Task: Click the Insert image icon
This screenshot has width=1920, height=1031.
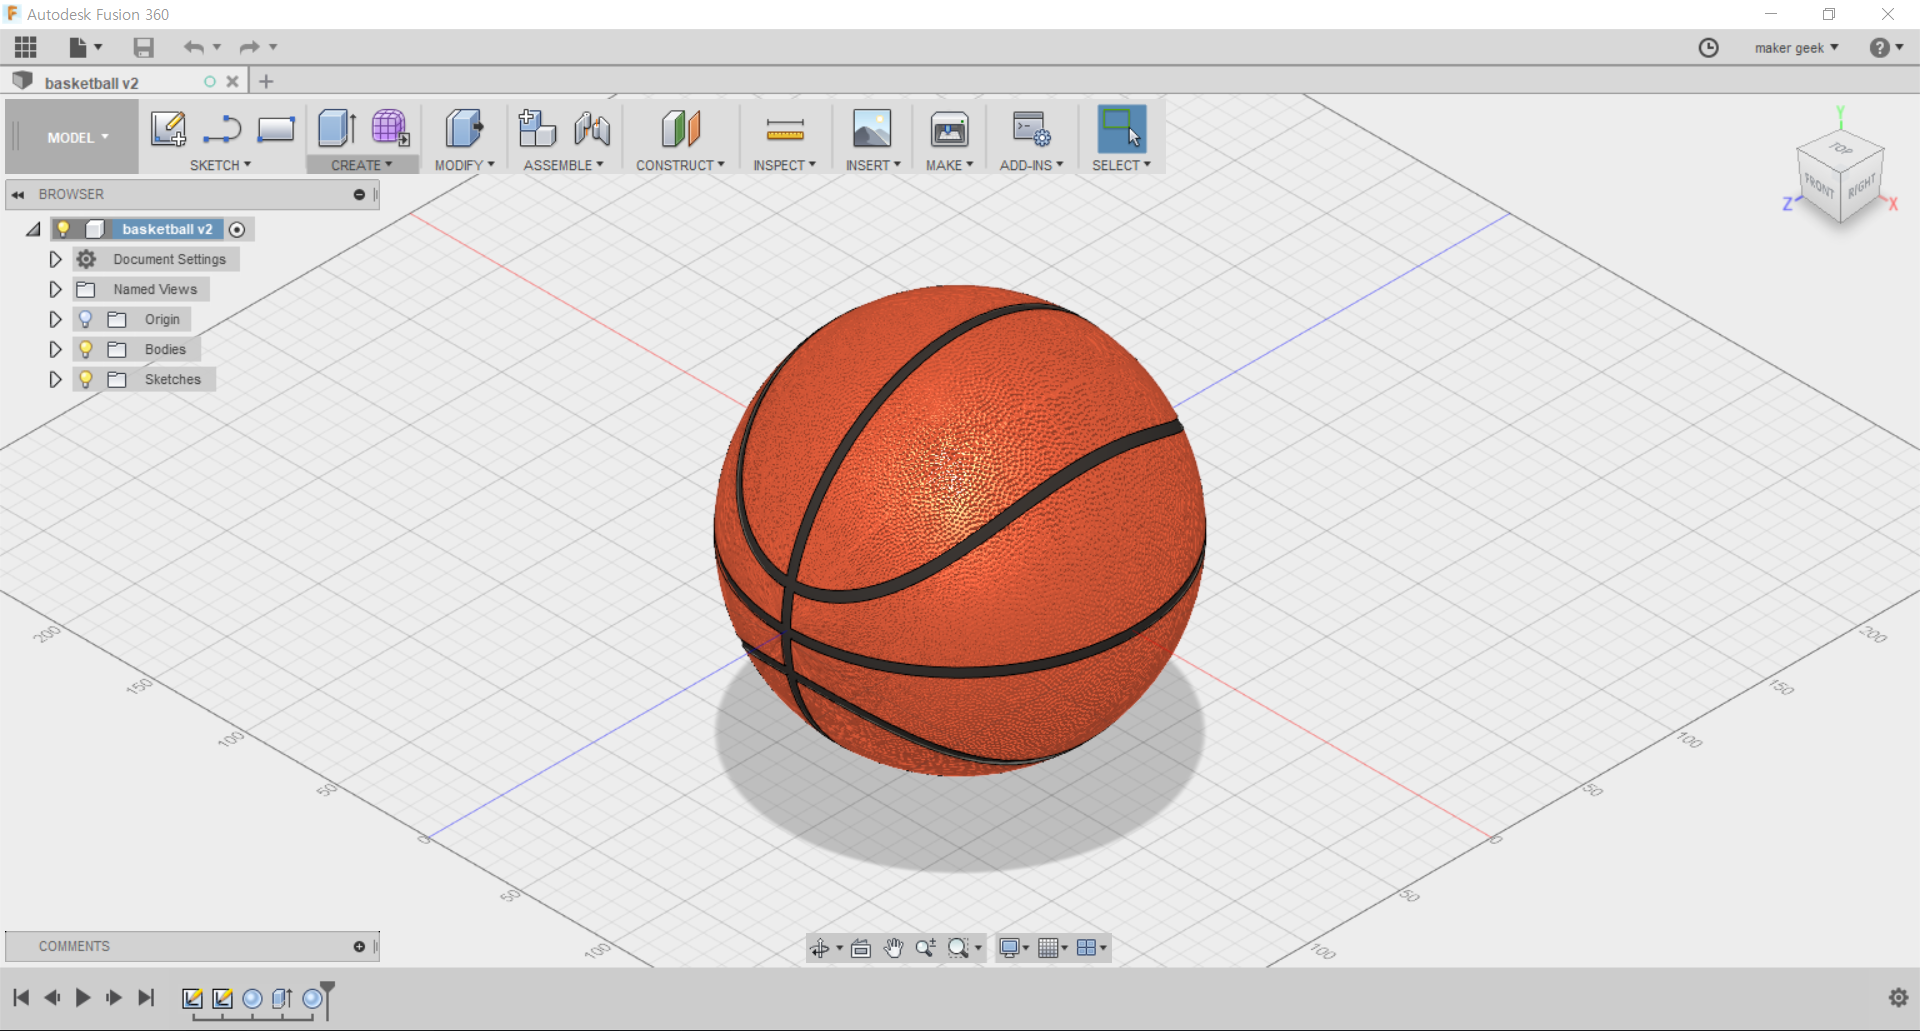Action: 872,129
